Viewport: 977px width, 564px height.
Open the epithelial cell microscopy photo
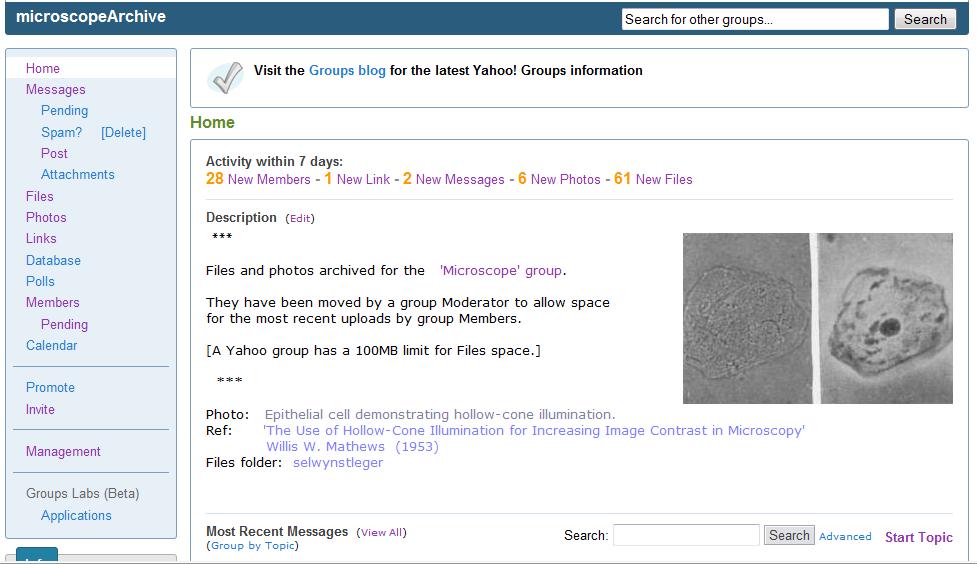pyautogui.click(x=775, y=318)
